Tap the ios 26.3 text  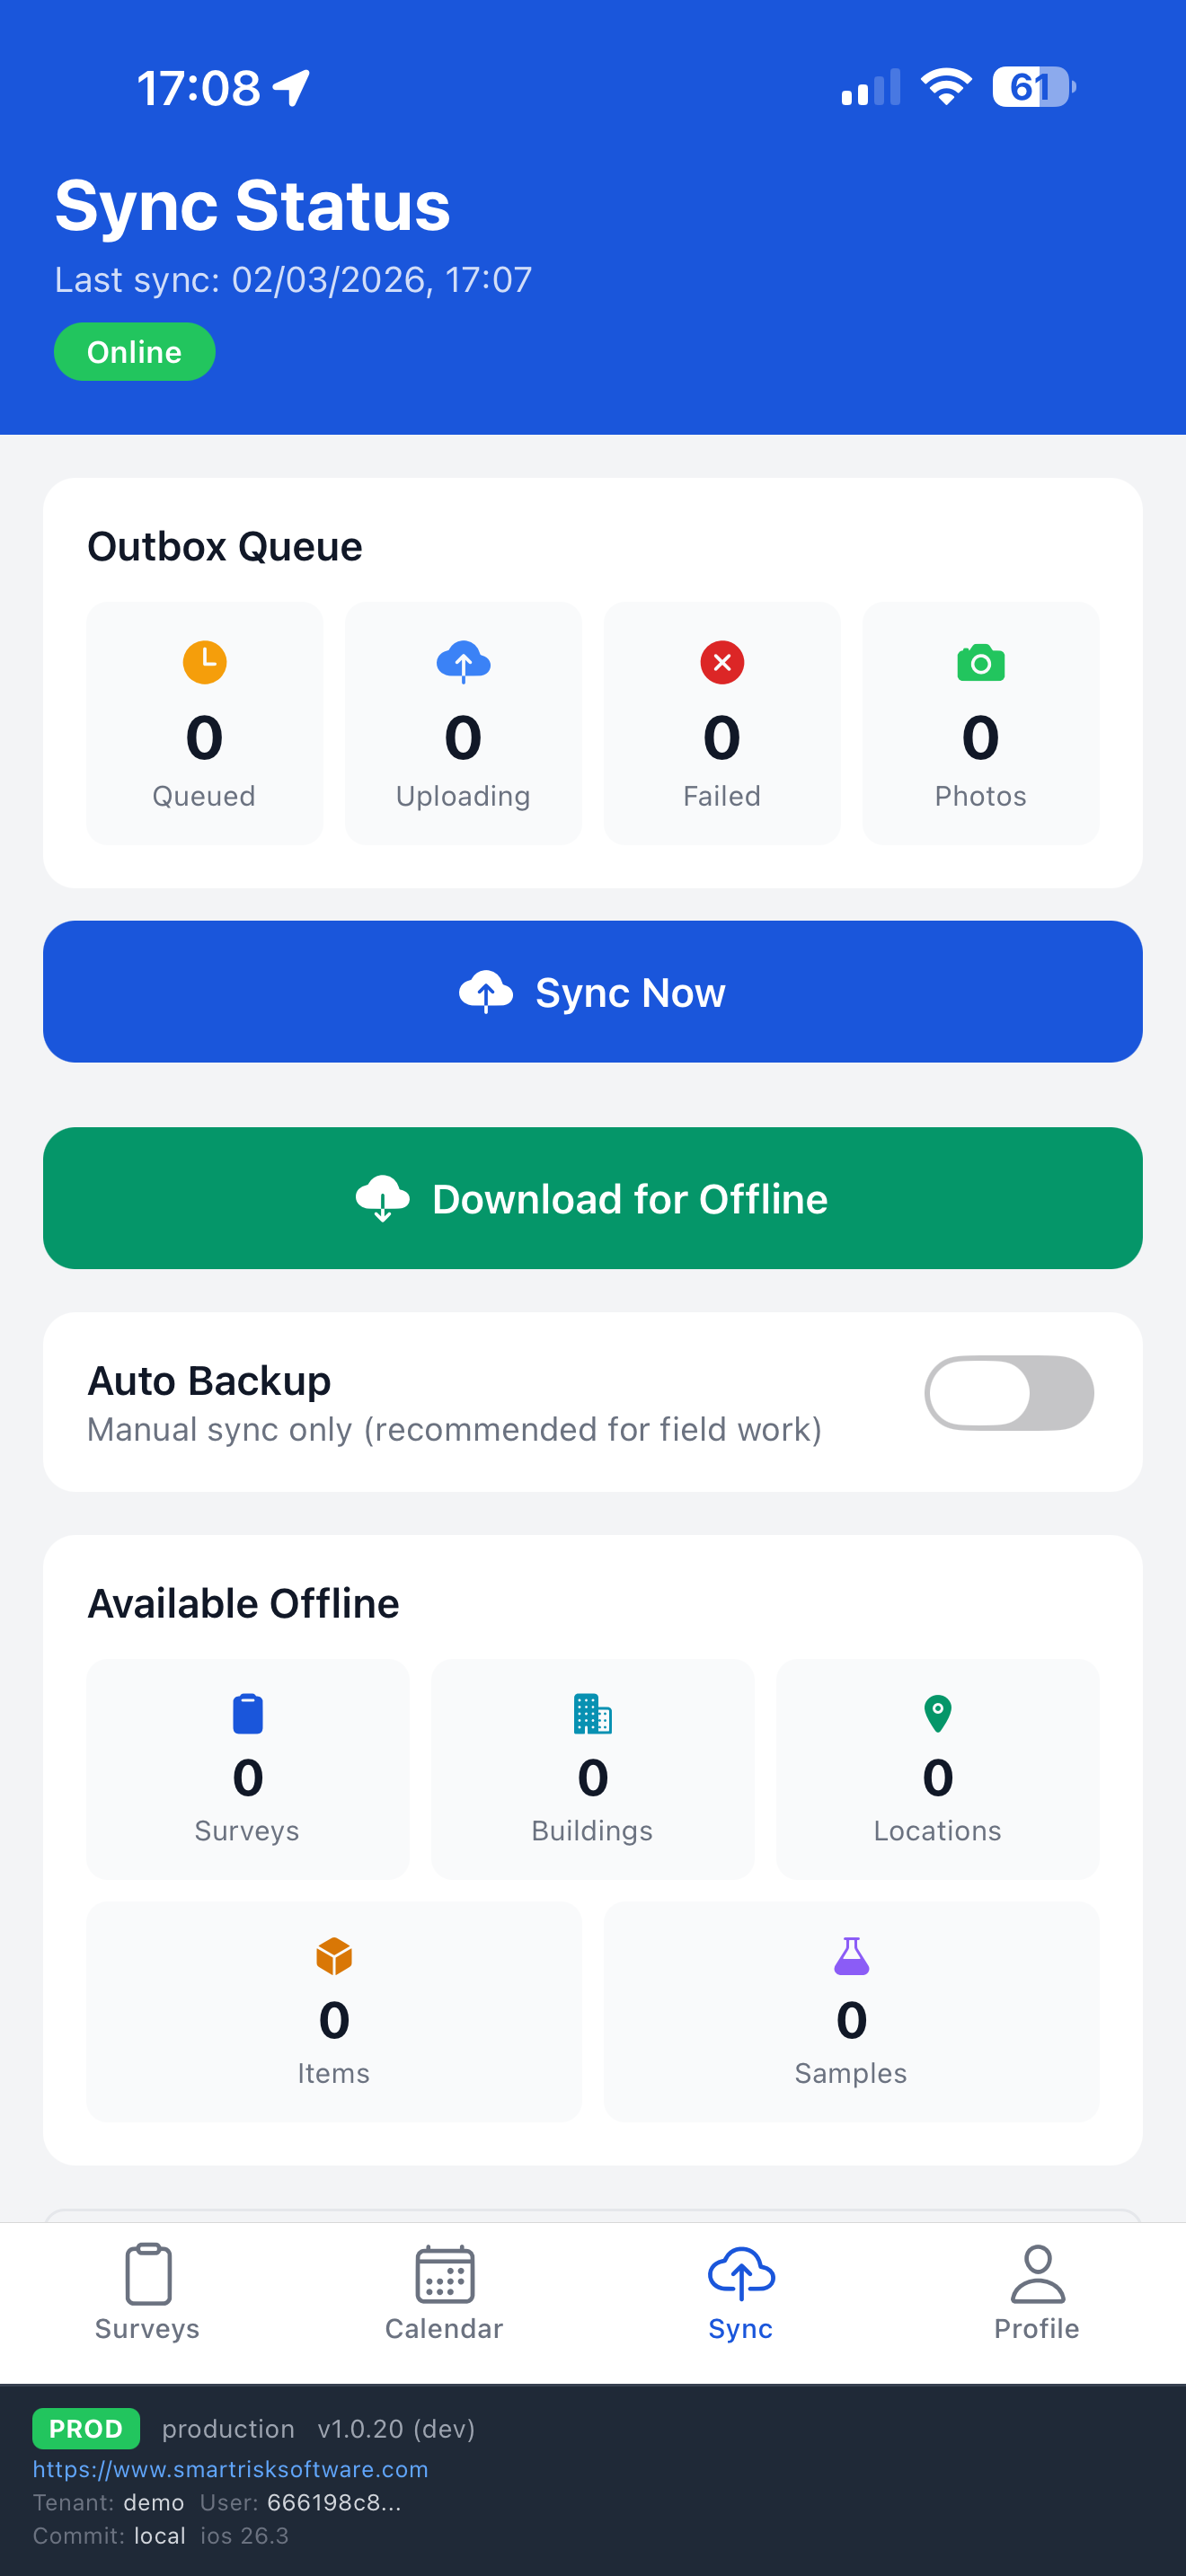244,2536
